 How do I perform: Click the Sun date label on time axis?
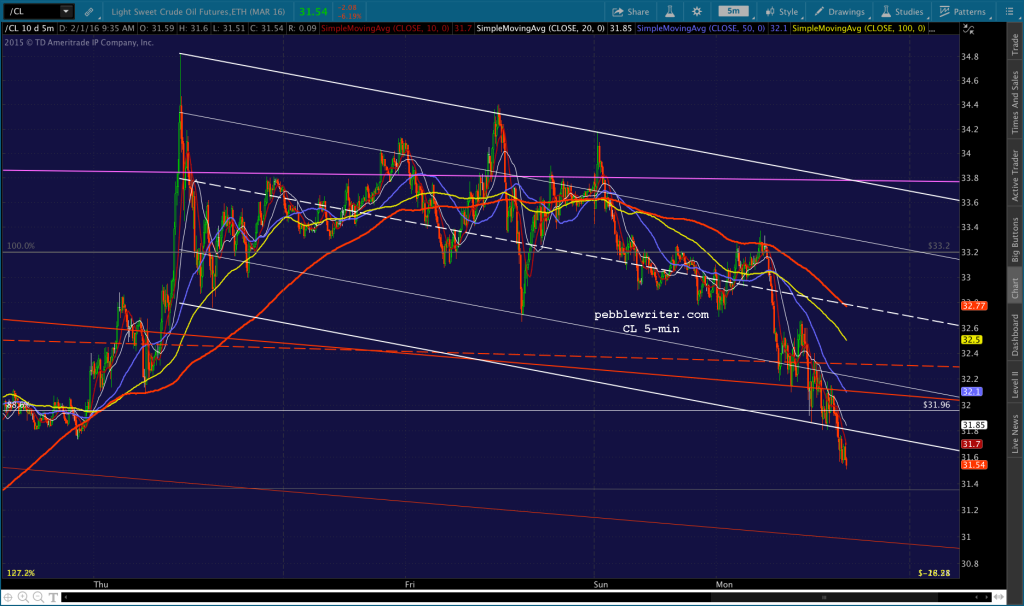[x=601, y=584]
